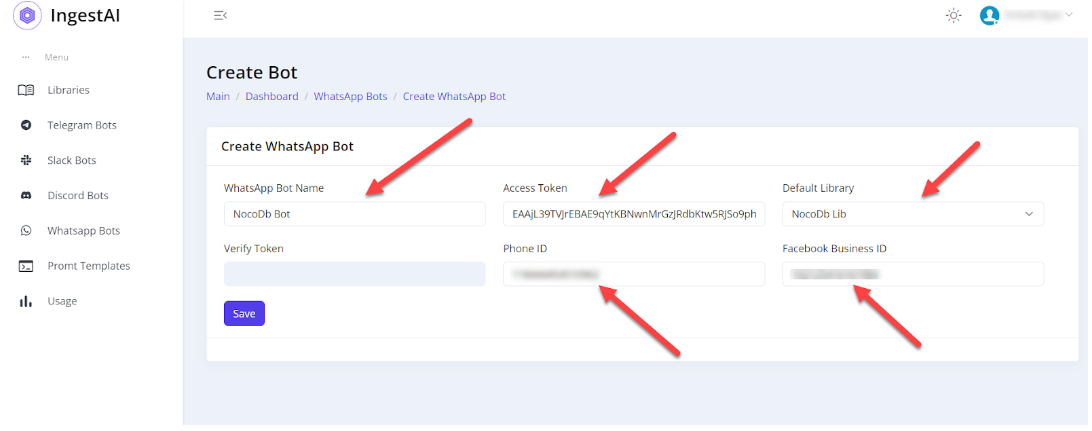Image resolution: width=1092 pixels, height=431 pixels.
Task: Click the Access Token label
Action: (535, 188)
